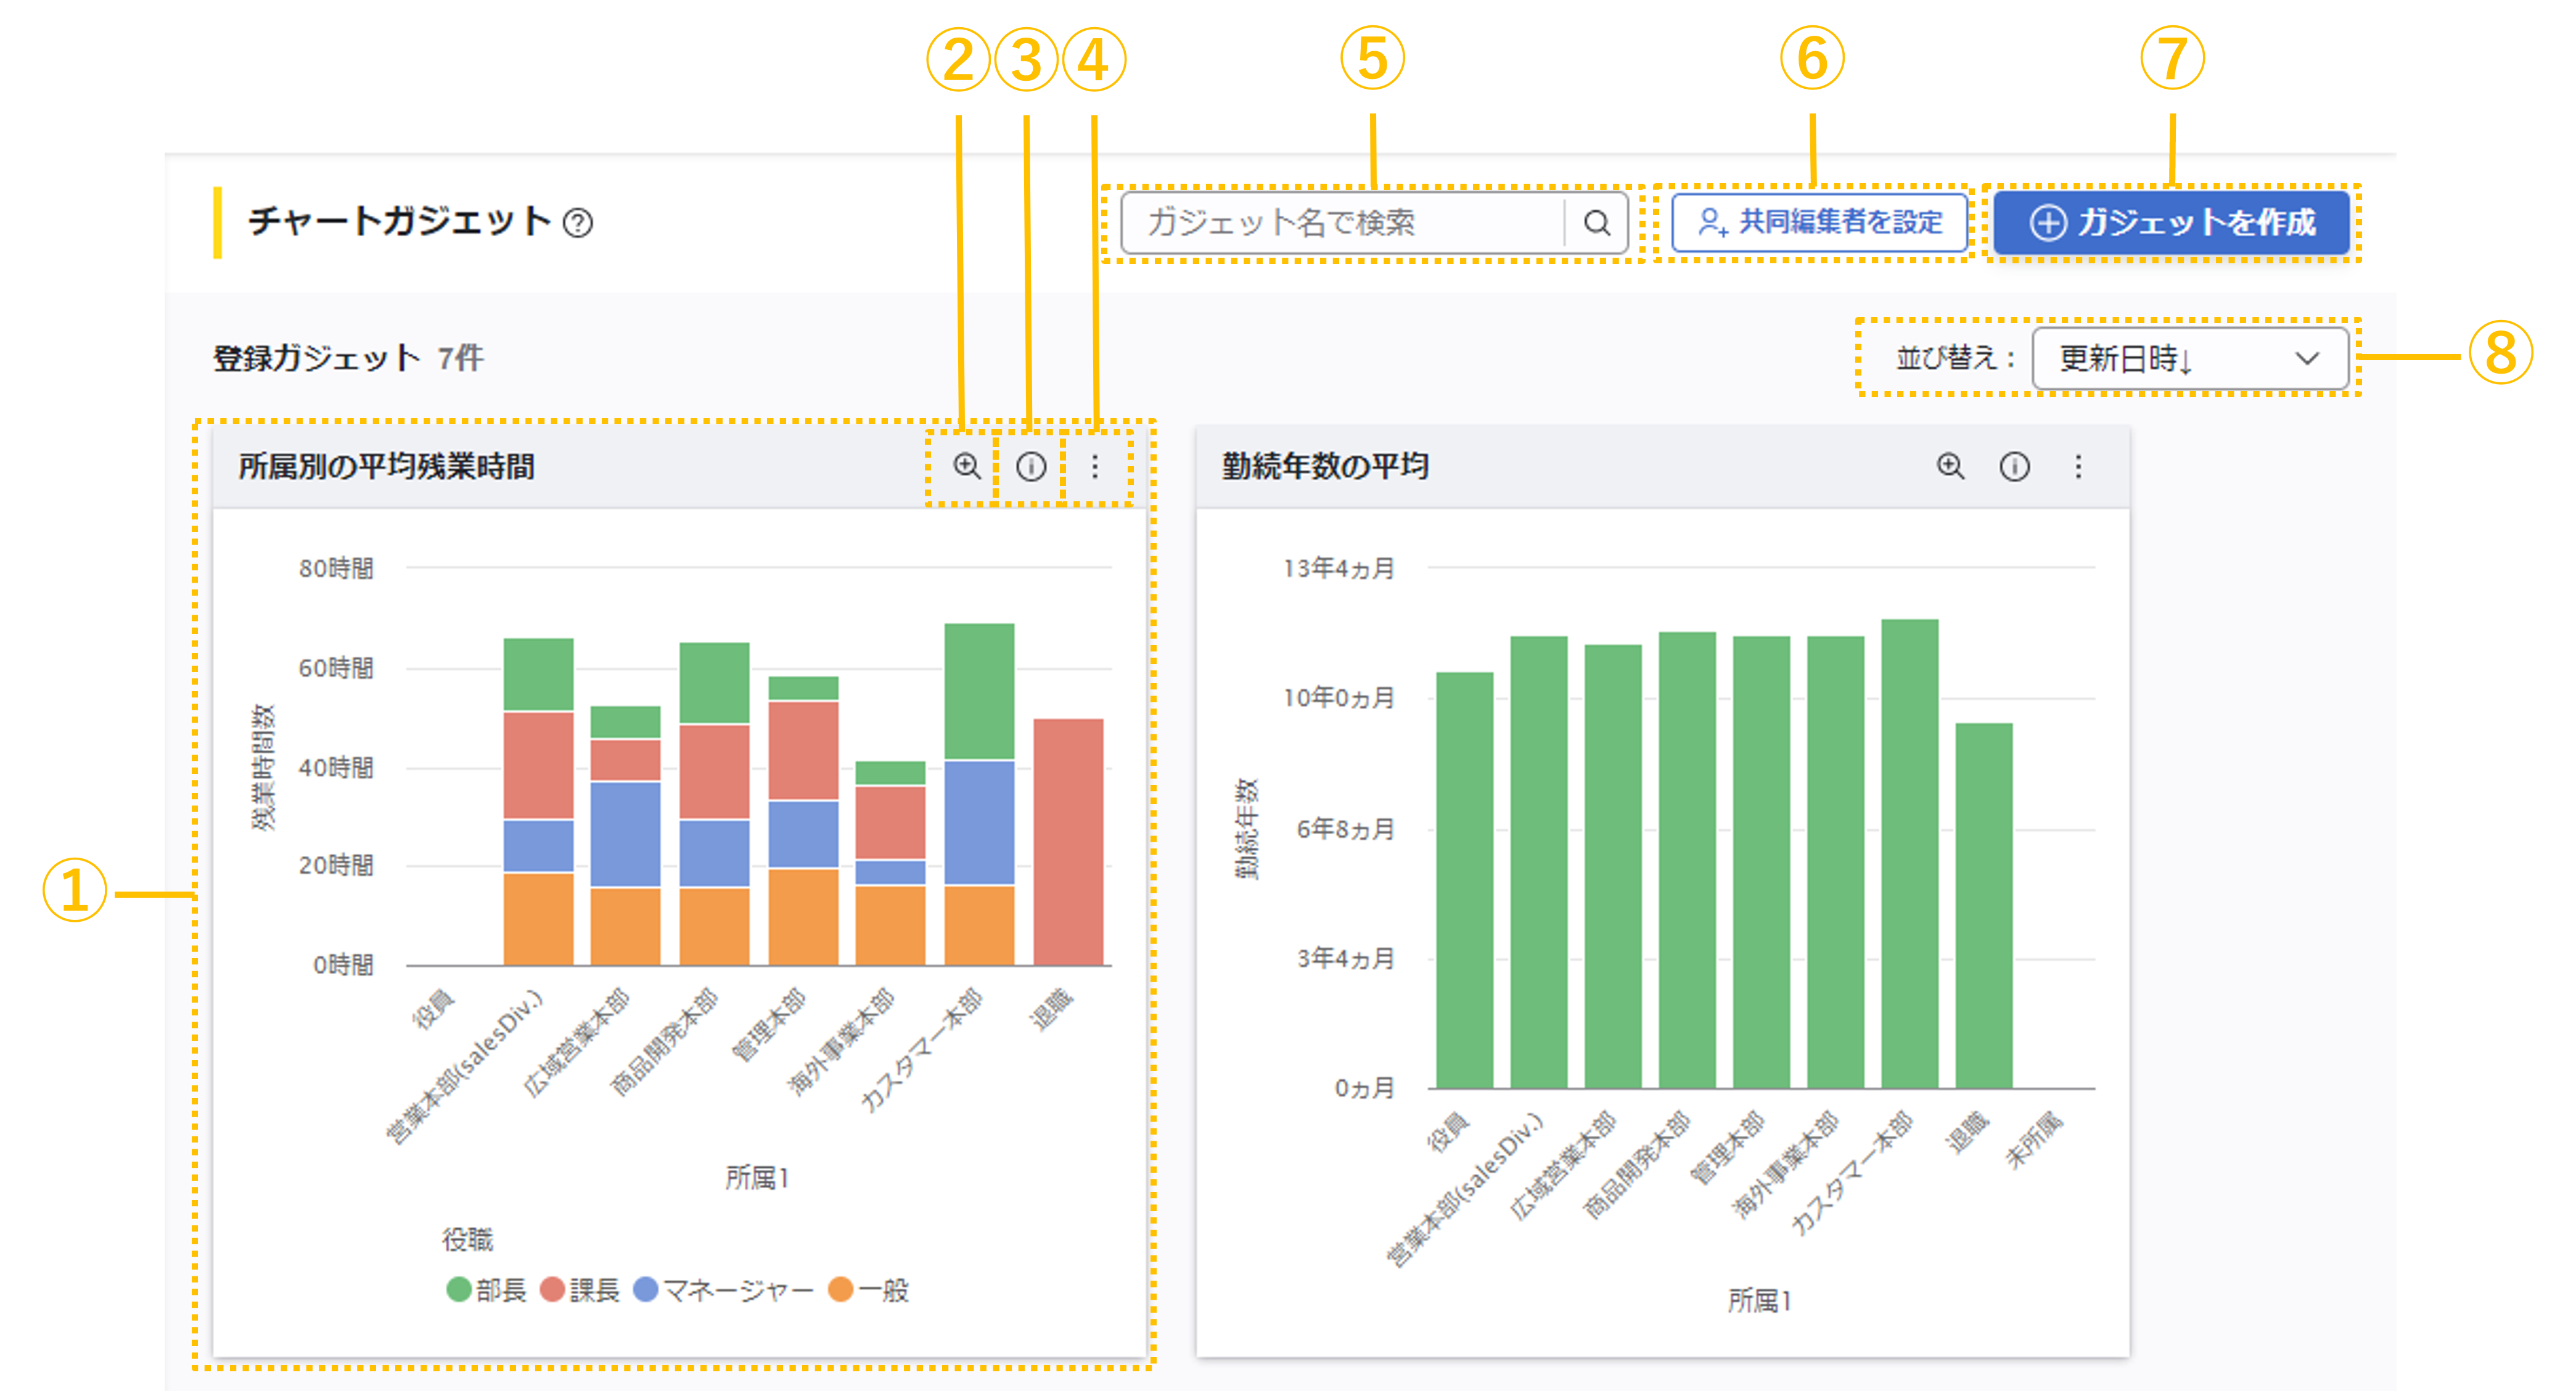Screen dimensions: 2576x1391
Task: Click the chevron arrow of 並び替え dropdown
Action: 2307,359
